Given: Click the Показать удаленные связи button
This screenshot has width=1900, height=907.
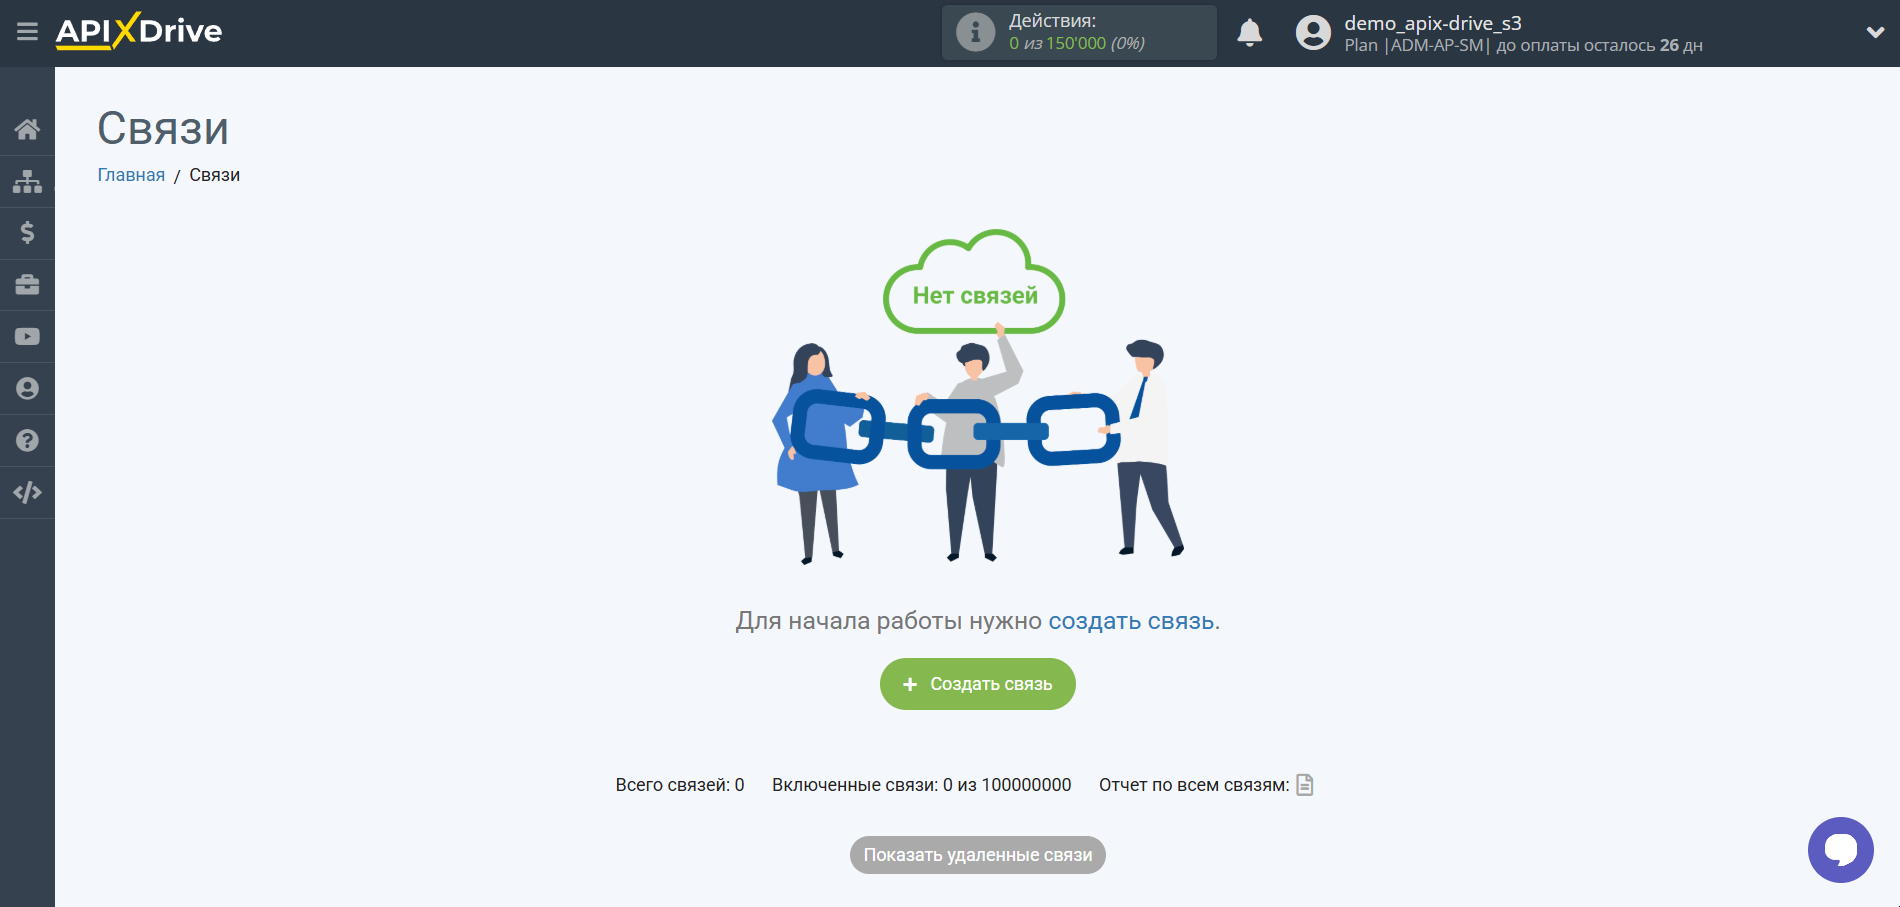Looking at the screenshot, I should (x=978, y=855).
